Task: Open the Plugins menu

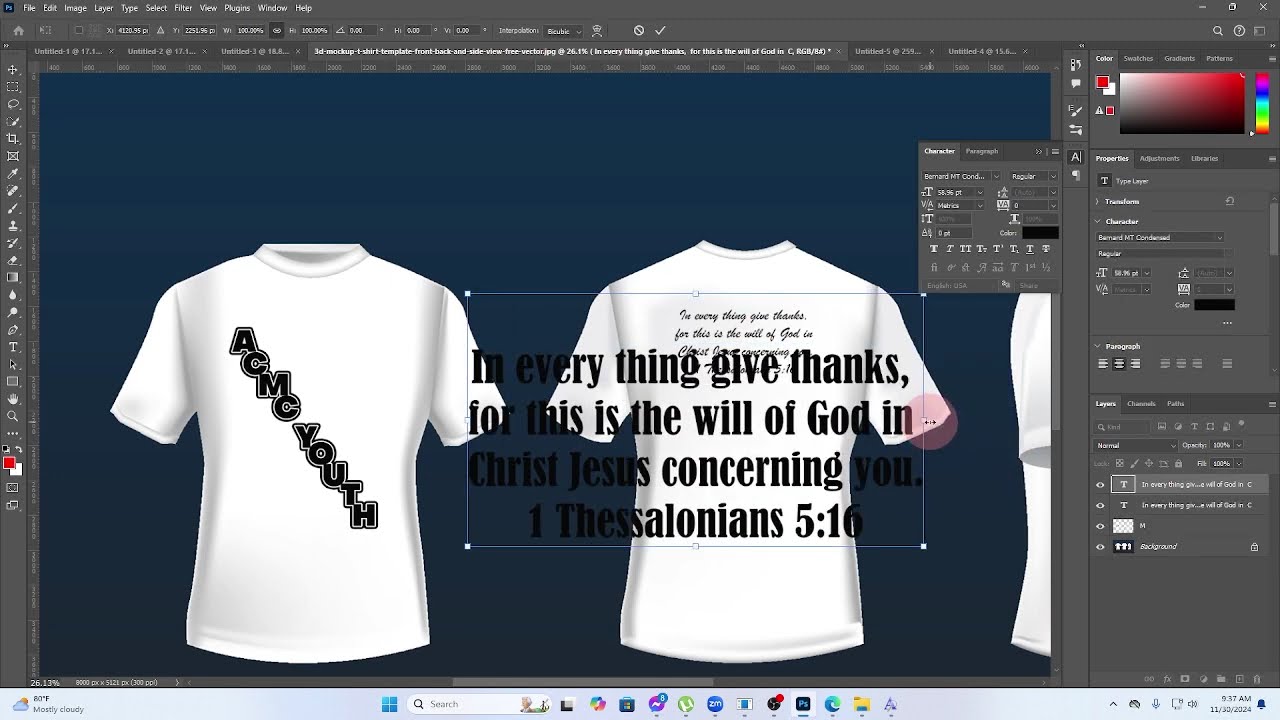Action: pyautogui.click(x=237, y=8)
